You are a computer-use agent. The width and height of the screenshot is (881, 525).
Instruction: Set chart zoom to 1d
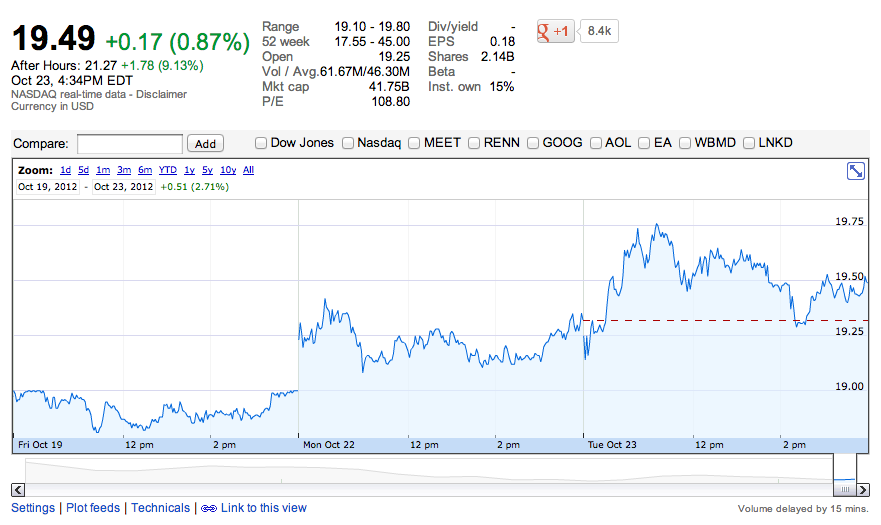point(66,170)
